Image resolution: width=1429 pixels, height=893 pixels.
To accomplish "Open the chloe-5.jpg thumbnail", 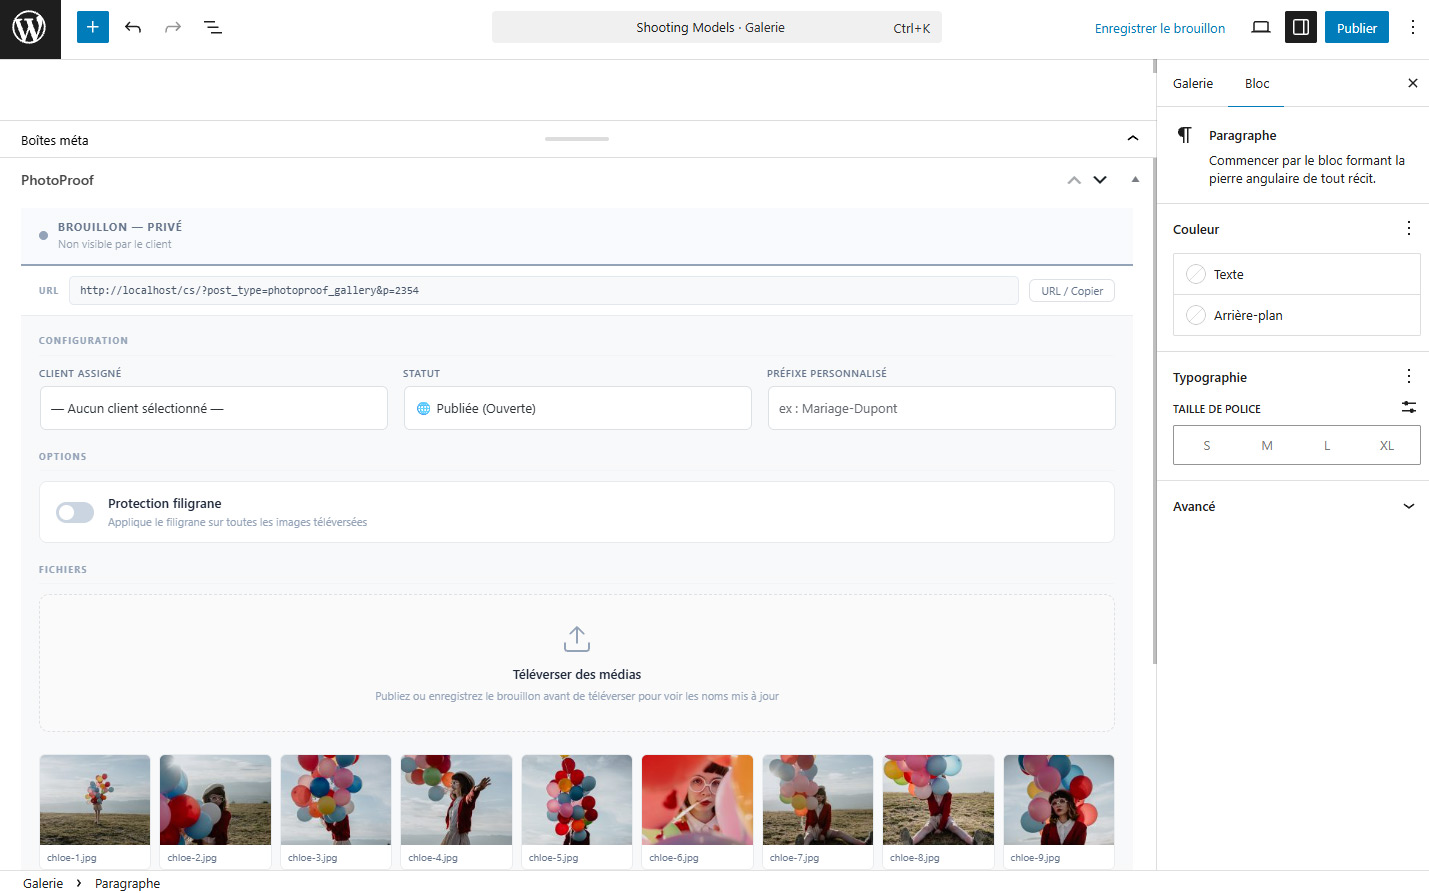I will click(x=576, y=800).
